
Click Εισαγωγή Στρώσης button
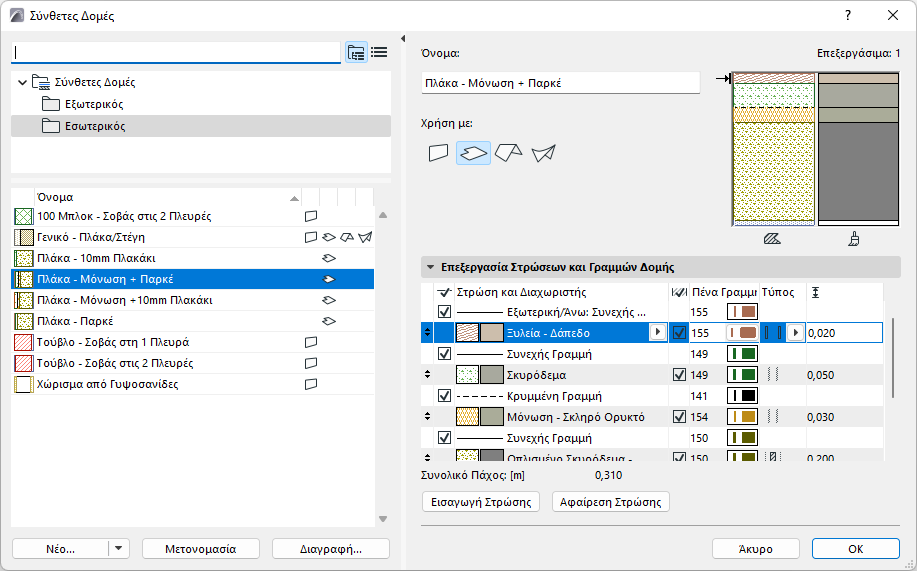tap(481, 502)
